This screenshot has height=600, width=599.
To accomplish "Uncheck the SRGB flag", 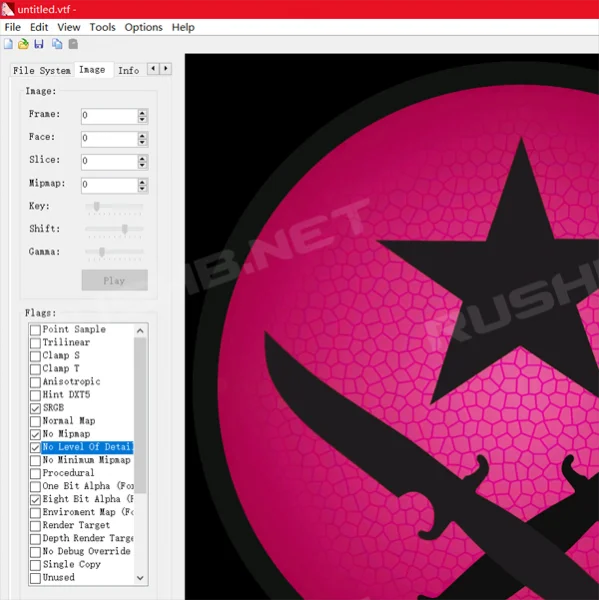I will click(x=35, y=408).
